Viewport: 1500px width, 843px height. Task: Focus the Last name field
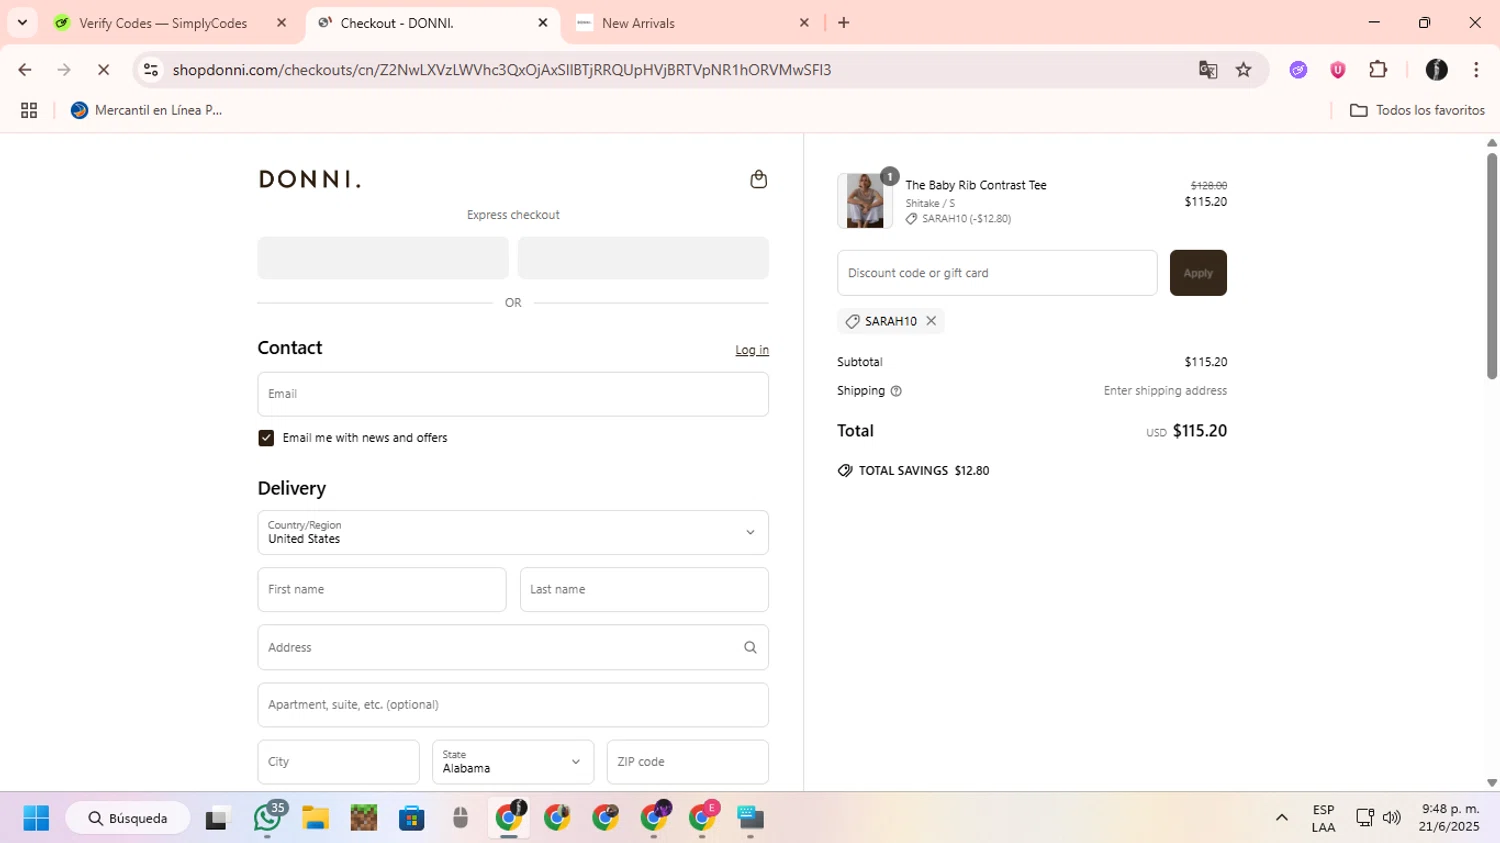coord(644,590)
